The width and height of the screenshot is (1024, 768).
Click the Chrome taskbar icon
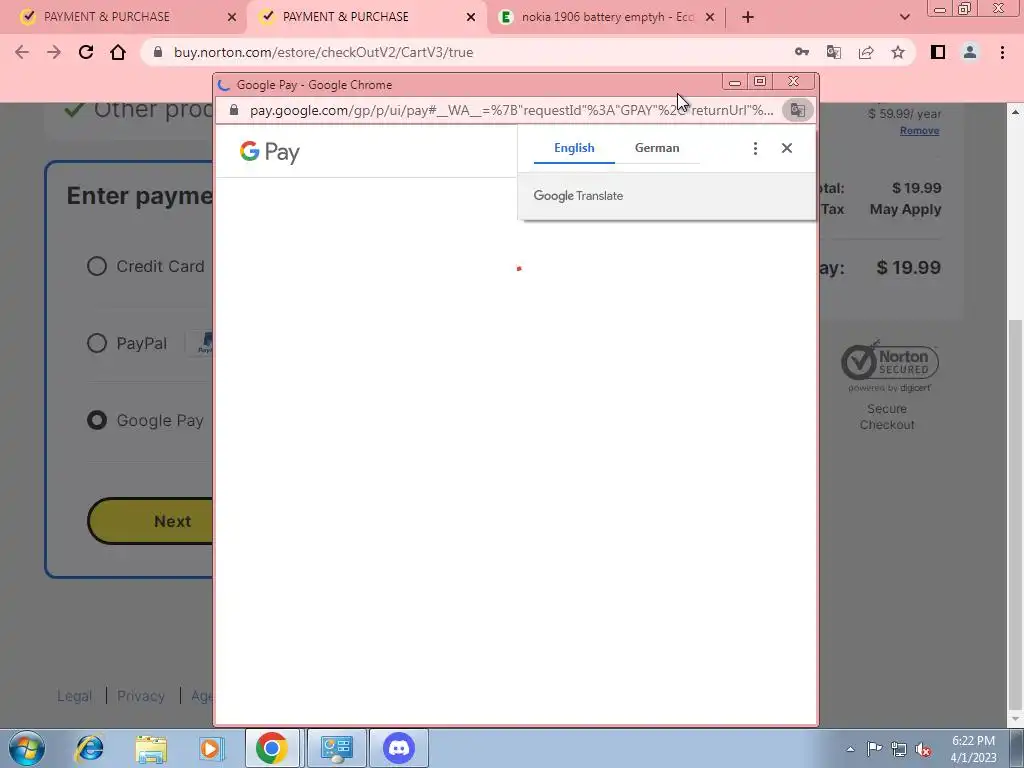(272, 748)
